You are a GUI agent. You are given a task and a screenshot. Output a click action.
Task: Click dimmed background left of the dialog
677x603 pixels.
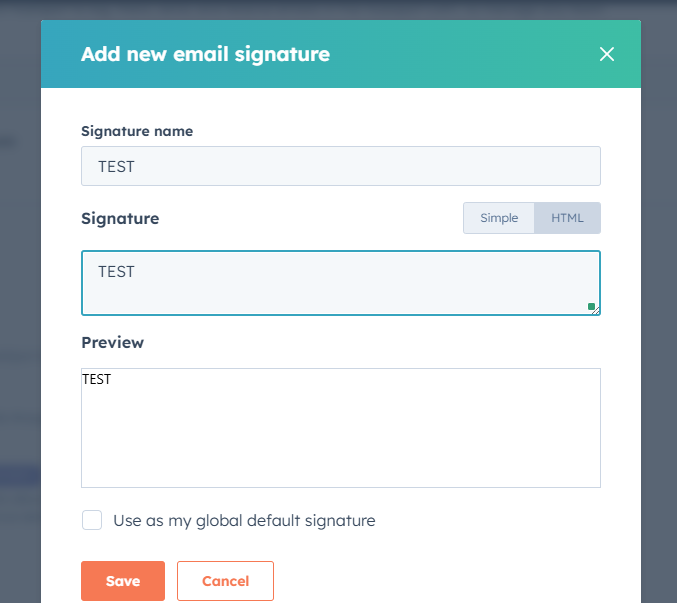point(20,300)
